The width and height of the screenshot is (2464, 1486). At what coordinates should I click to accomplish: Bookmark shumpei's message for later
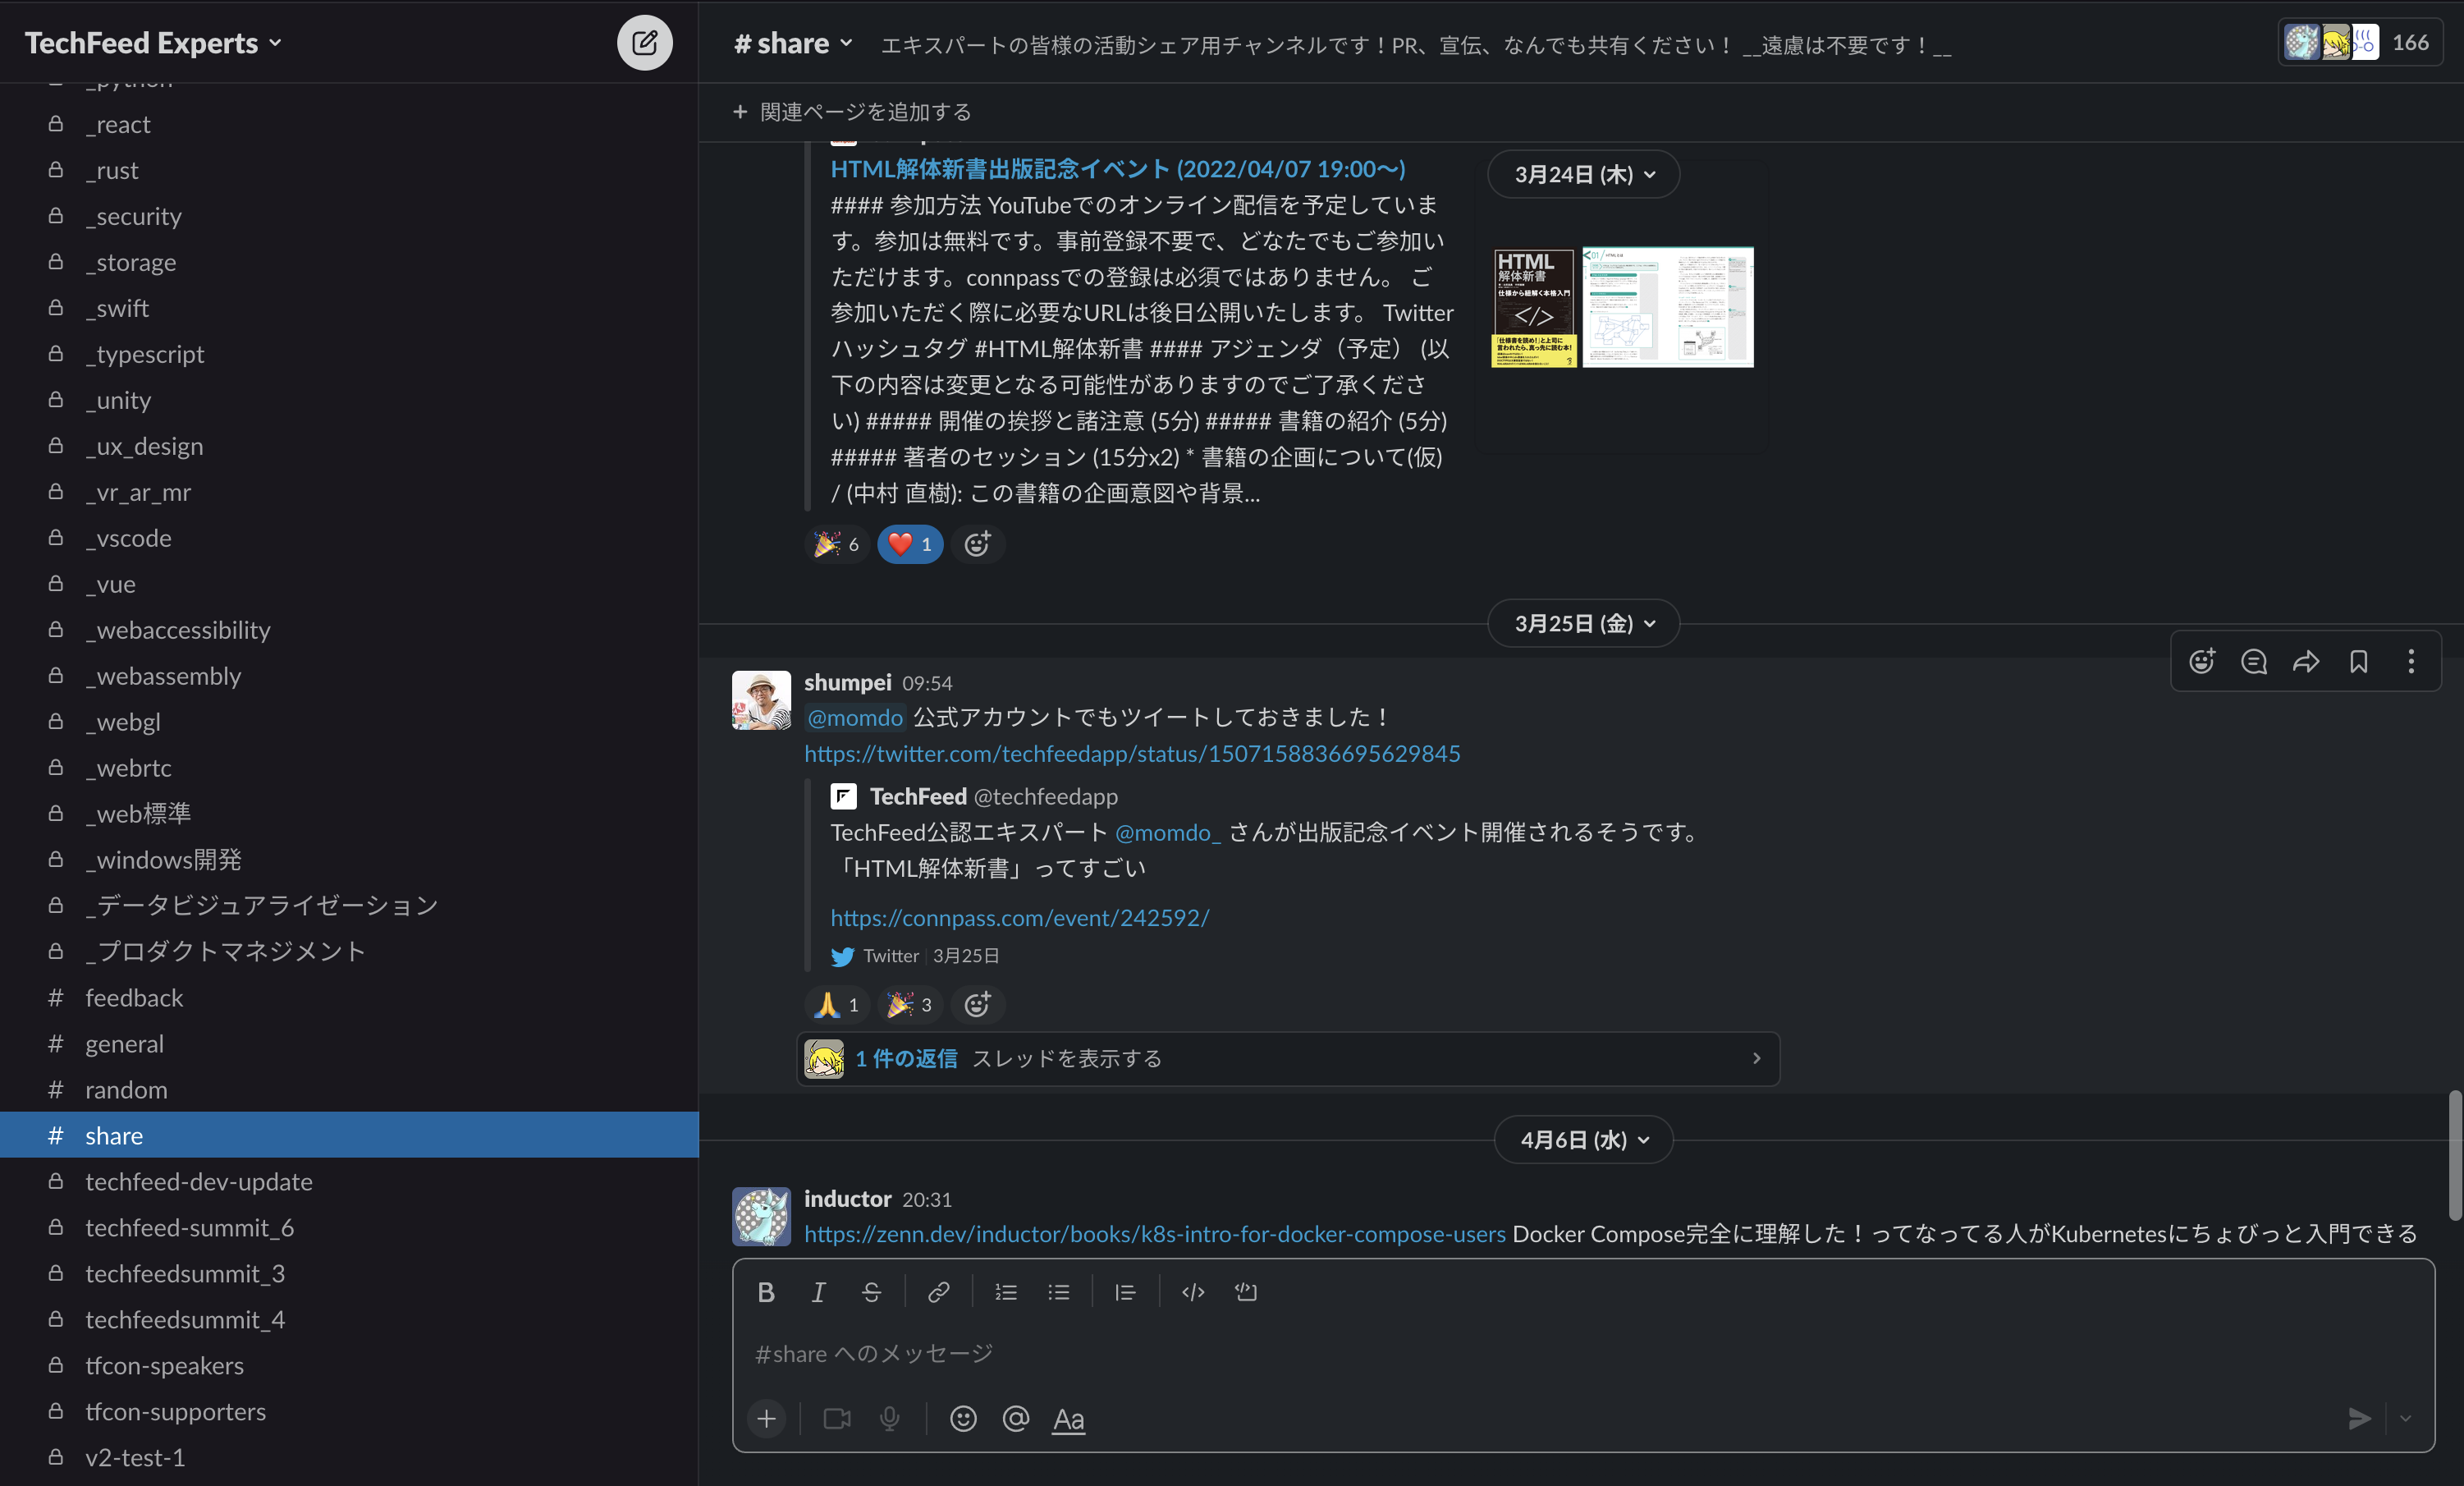[2358, 661]
